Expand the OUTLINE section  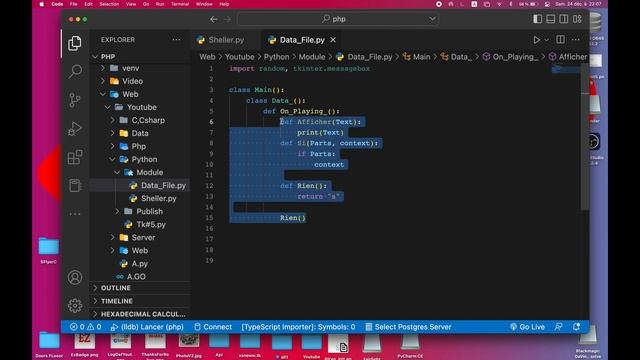click(140, 288)
